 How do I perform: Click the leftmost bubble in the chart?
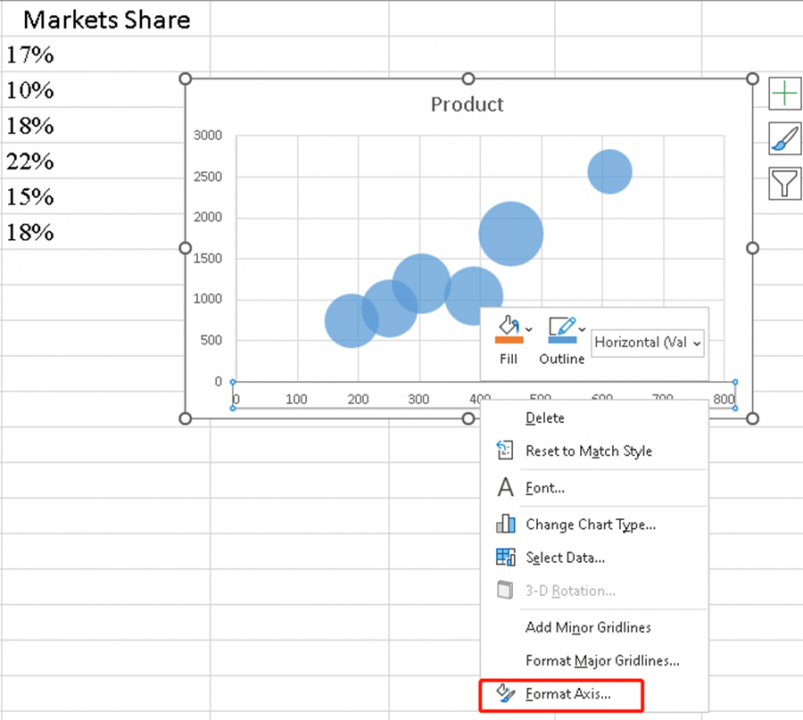pyautogui.click(x=351, y=321)
